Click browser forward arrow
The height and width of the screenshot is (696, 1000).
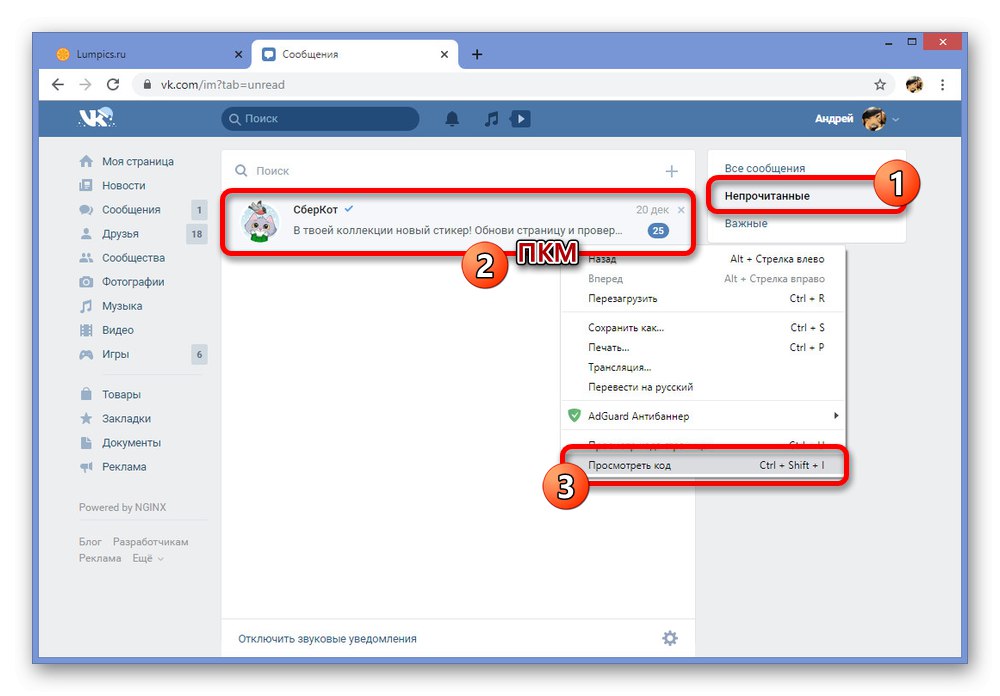point(85,84)
